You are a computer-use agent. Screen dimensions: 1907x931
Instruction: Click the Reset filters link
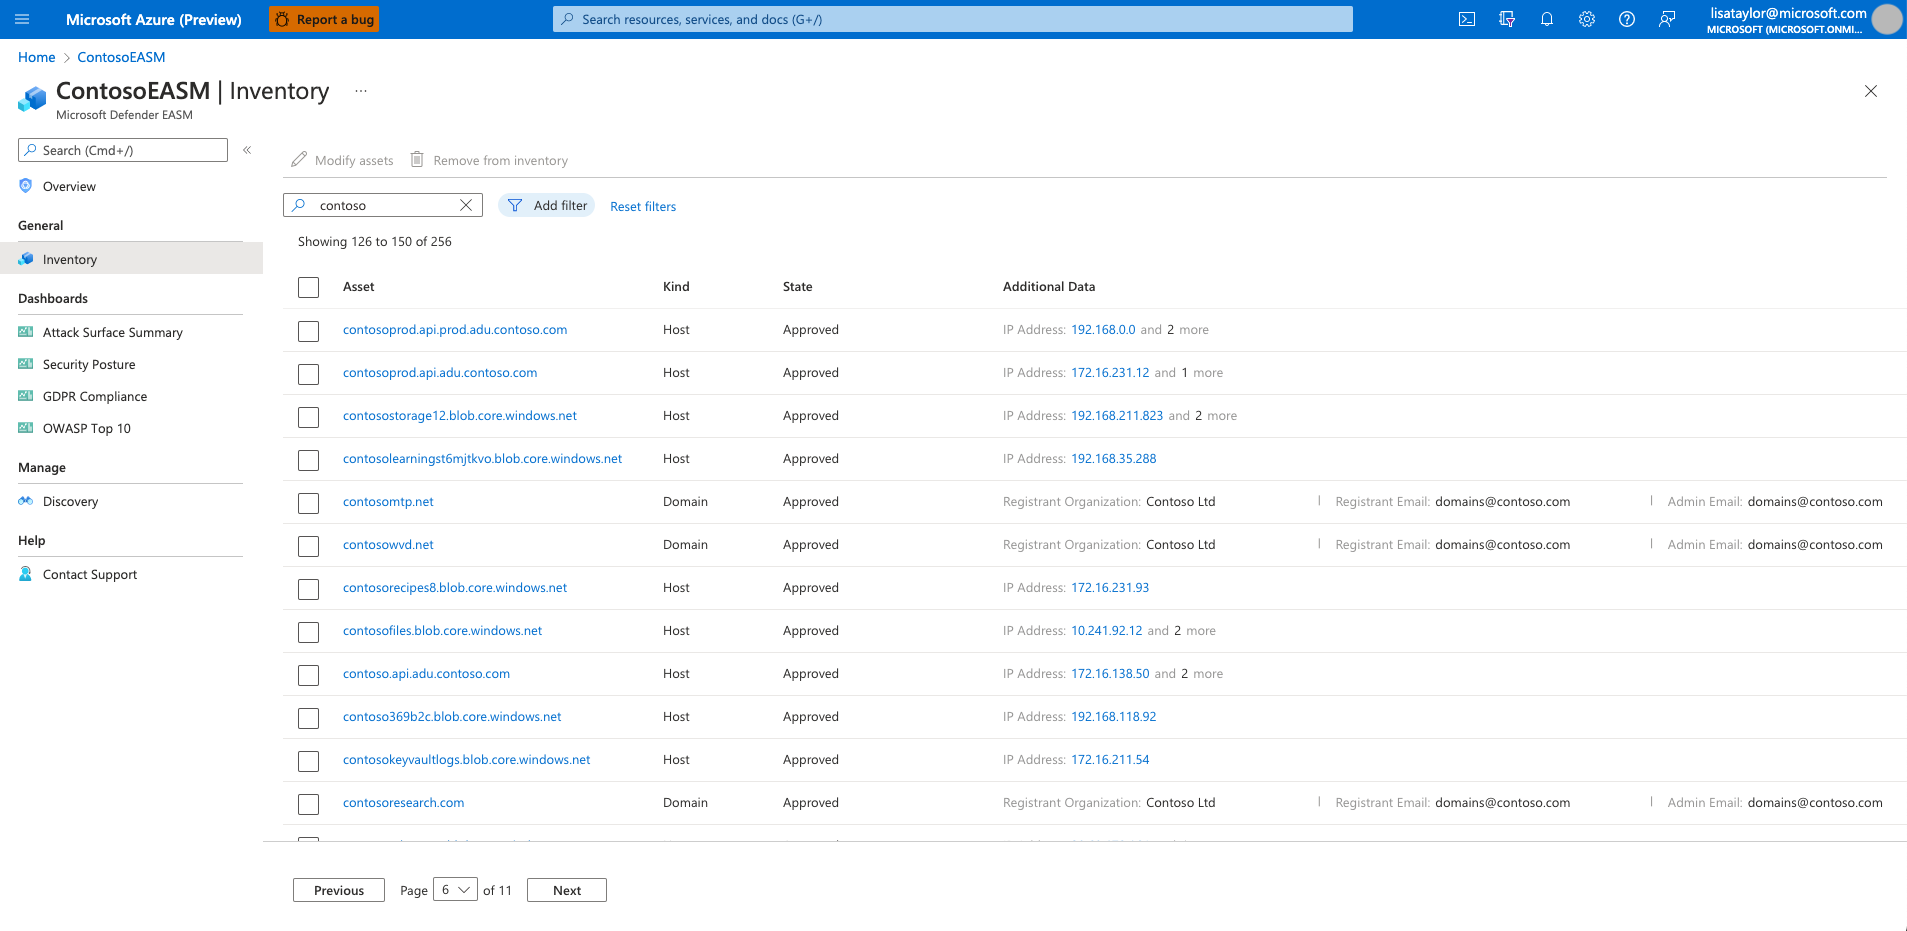point(643,206)
